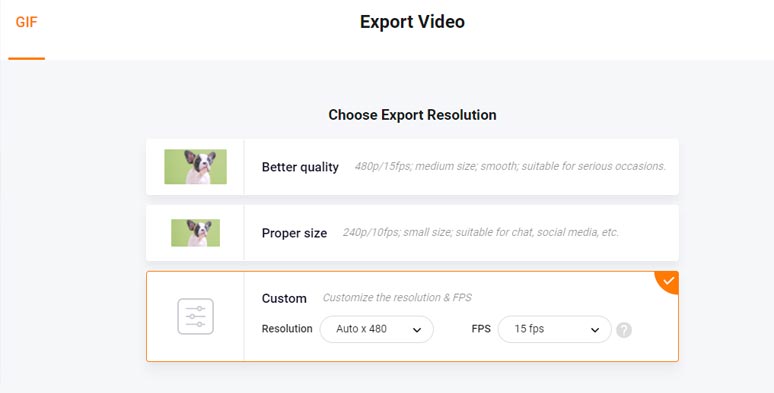Switch to the GIF tab
This screenshot has height=393, width=774.
tap(26, 22)
